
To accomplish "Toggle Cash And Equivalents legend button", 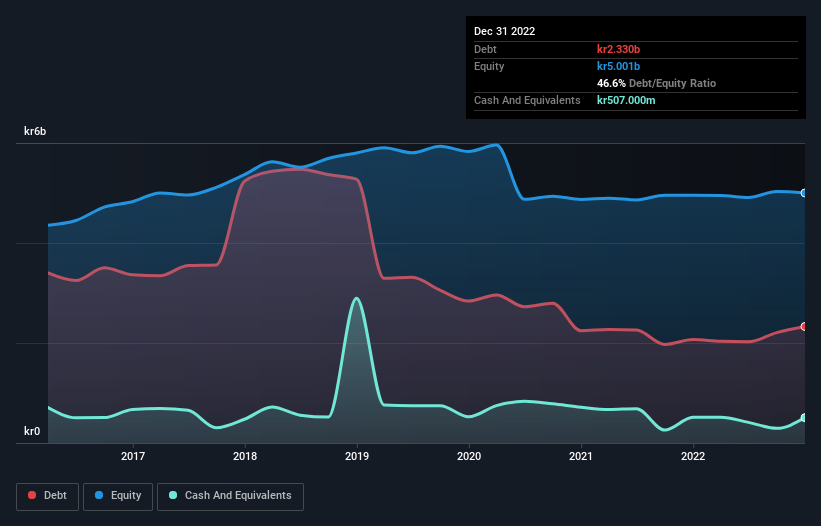I will coord(230,496).
